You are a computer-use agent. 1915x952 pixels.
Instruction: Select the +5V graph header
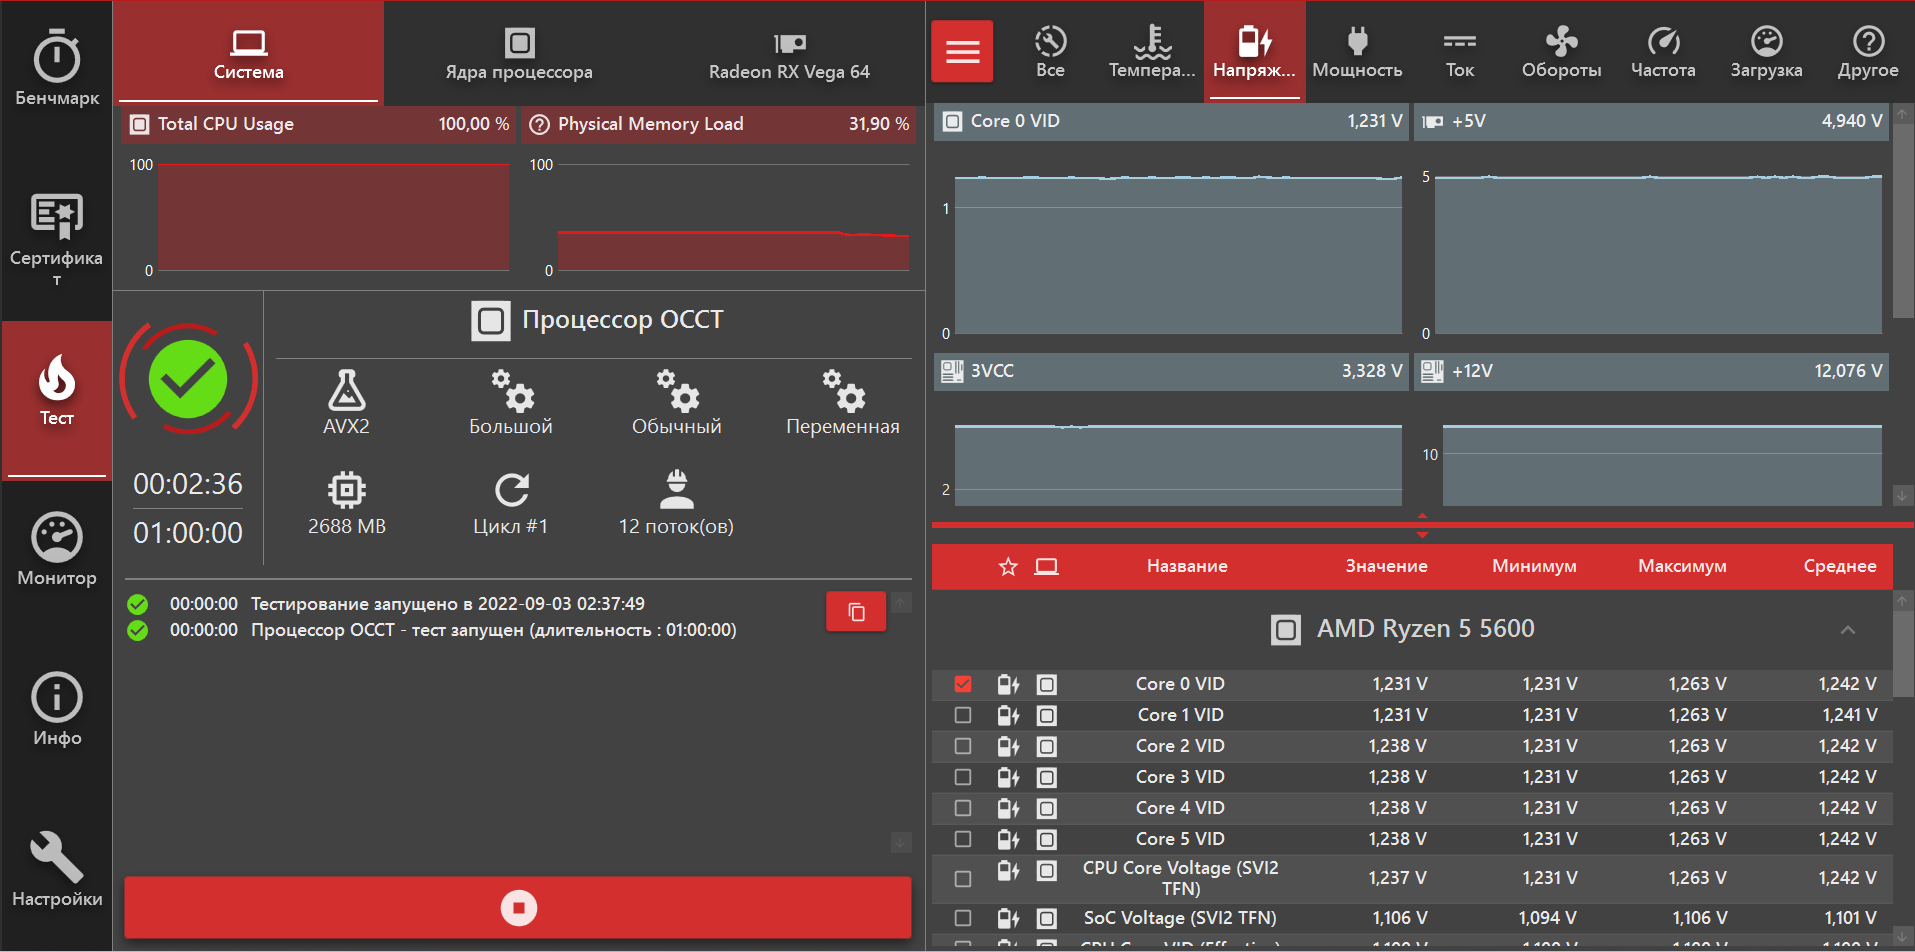tap(1651, 121)
